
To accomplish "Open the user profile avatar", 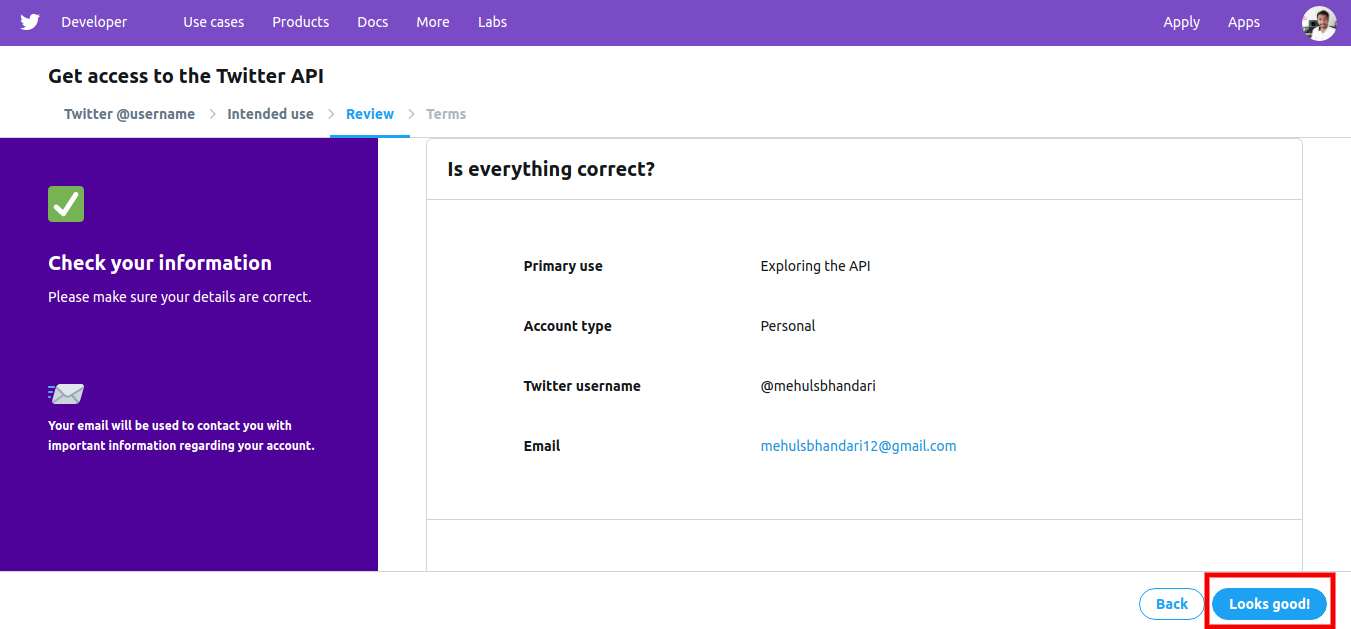I will [x=1319, y=23].
